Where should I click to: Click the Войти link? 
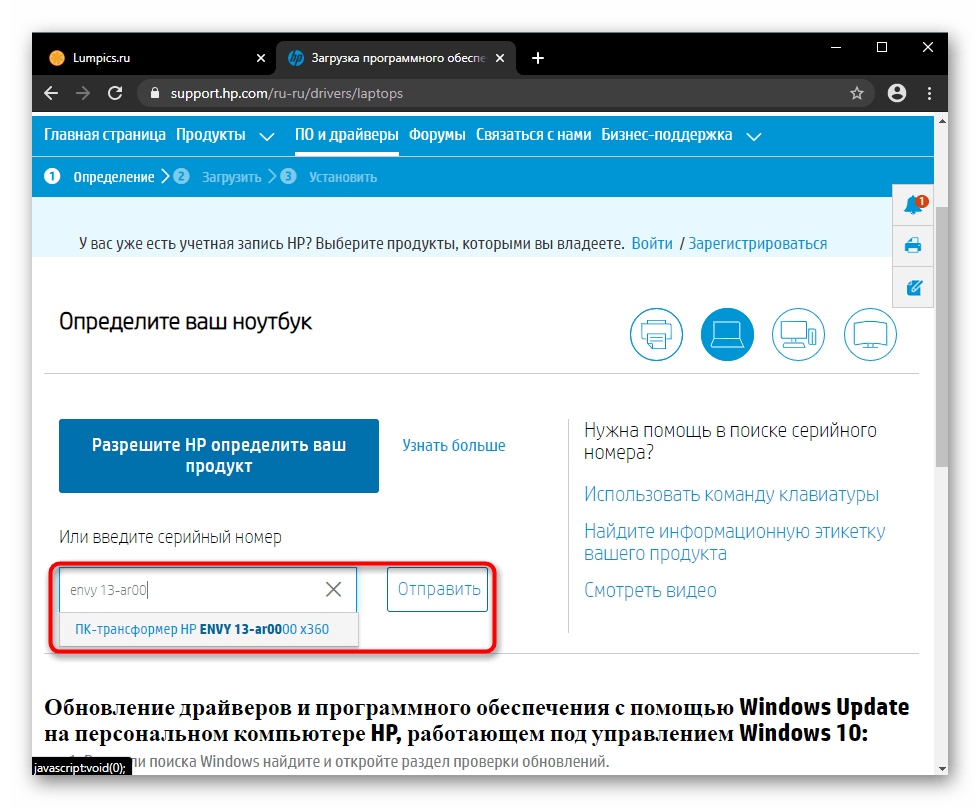coord(652,244)
